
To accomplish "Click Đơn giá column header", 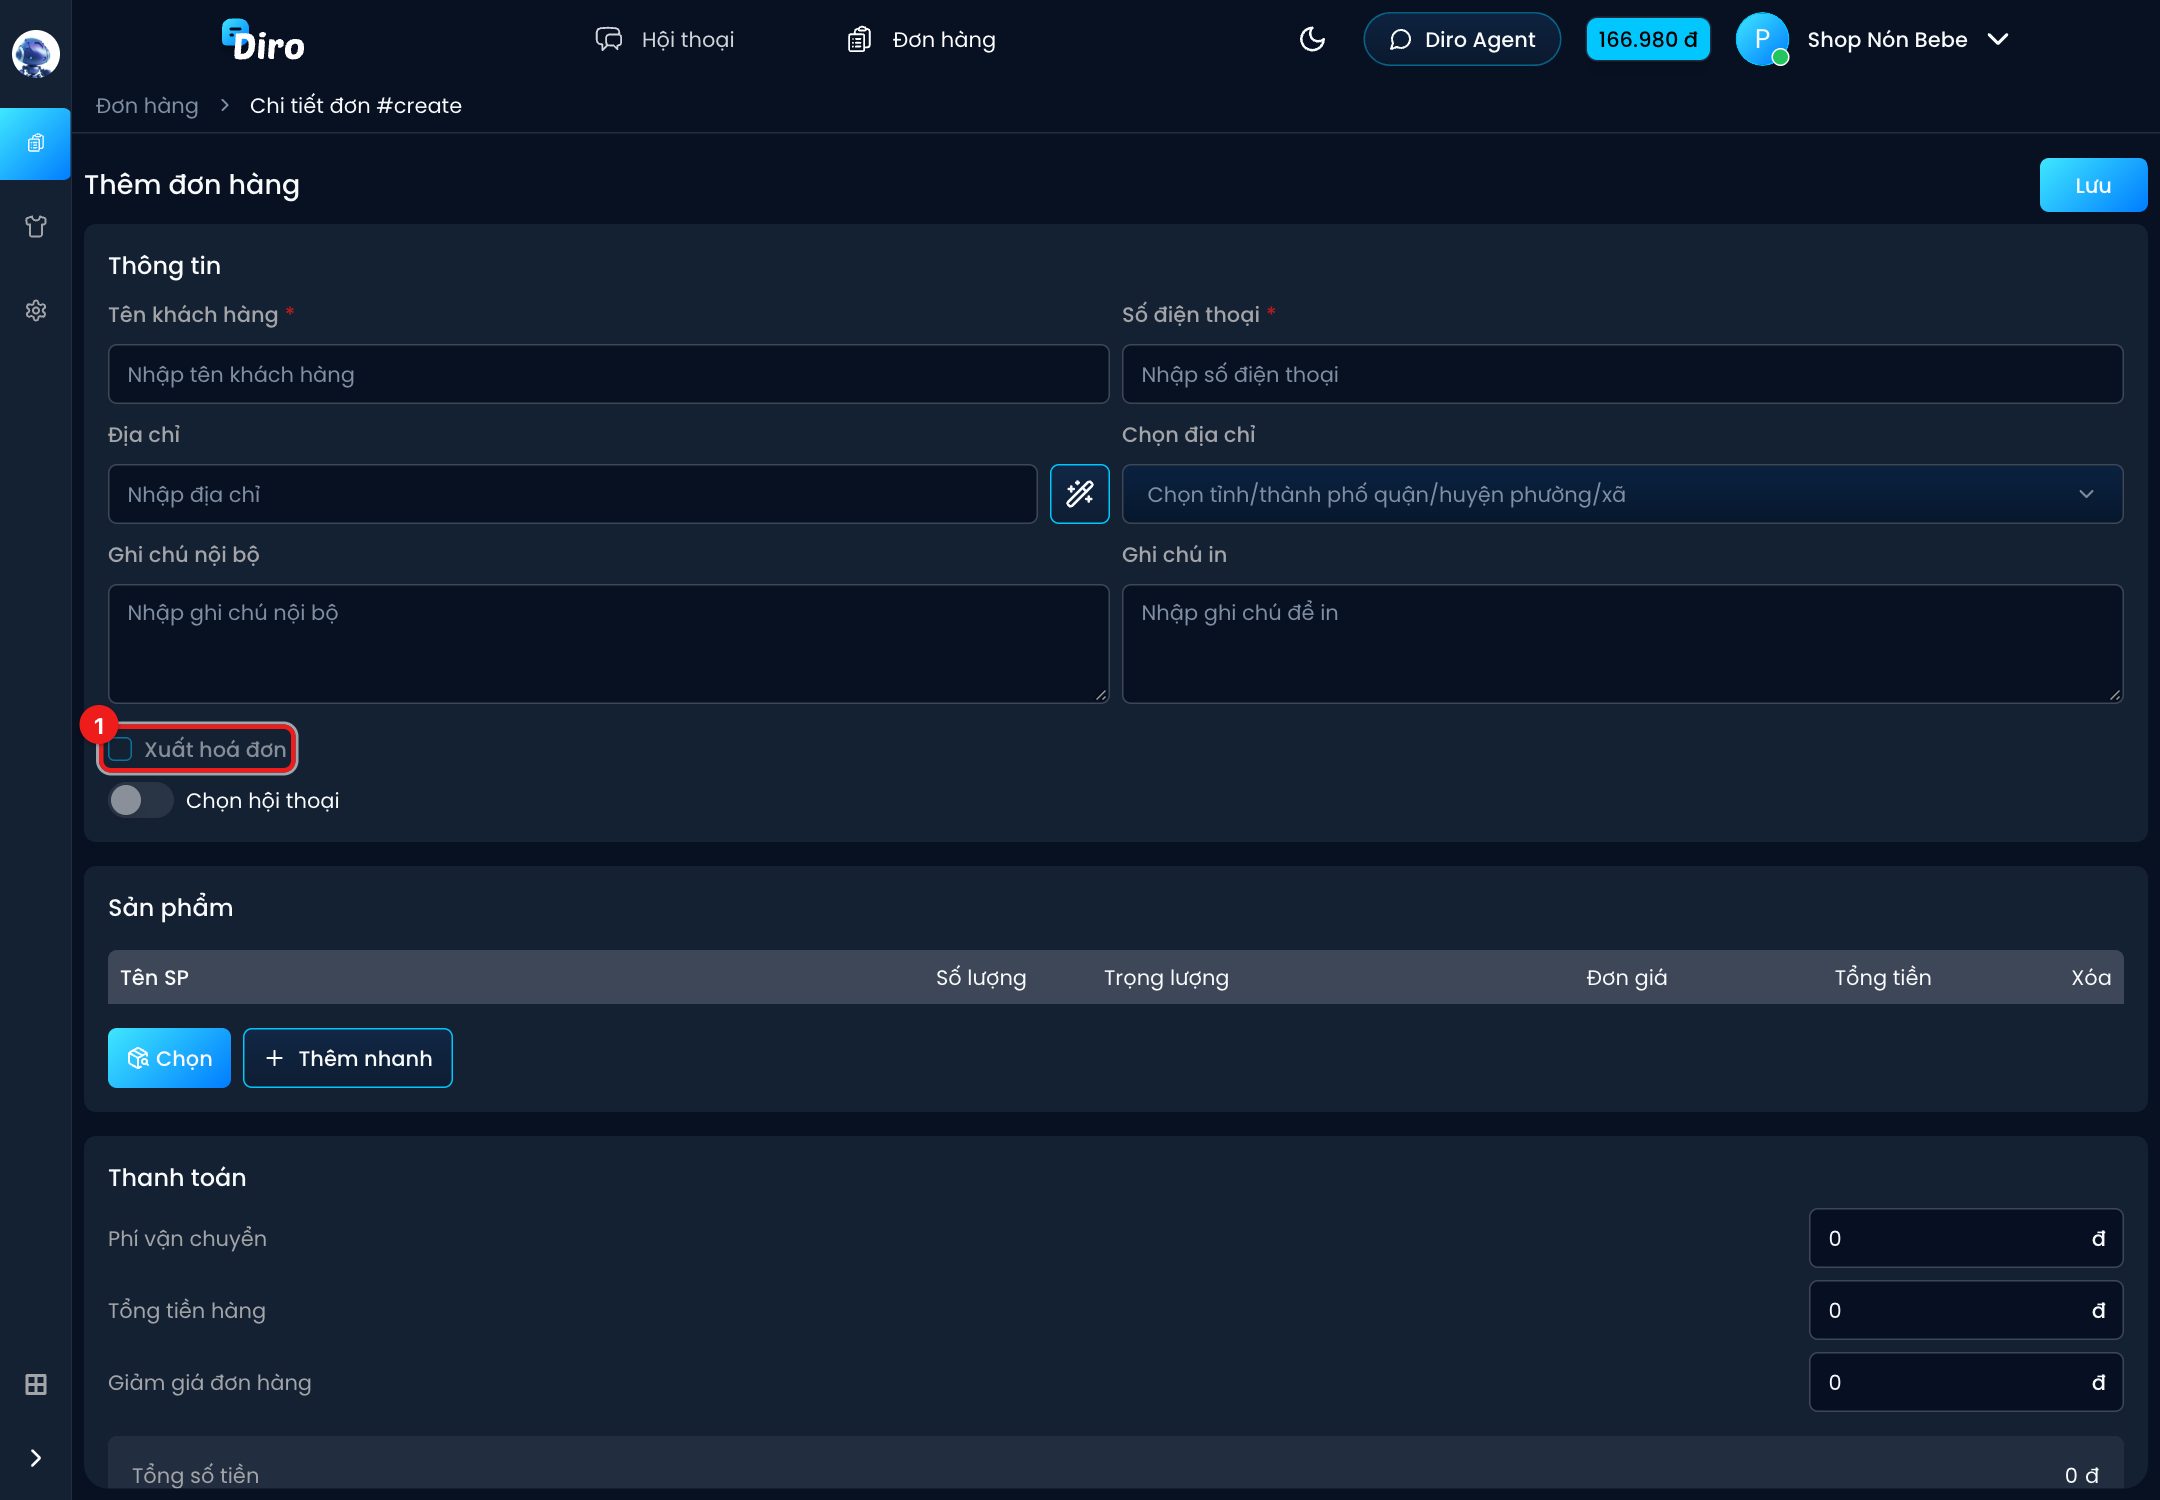I will pos(1627,977).
